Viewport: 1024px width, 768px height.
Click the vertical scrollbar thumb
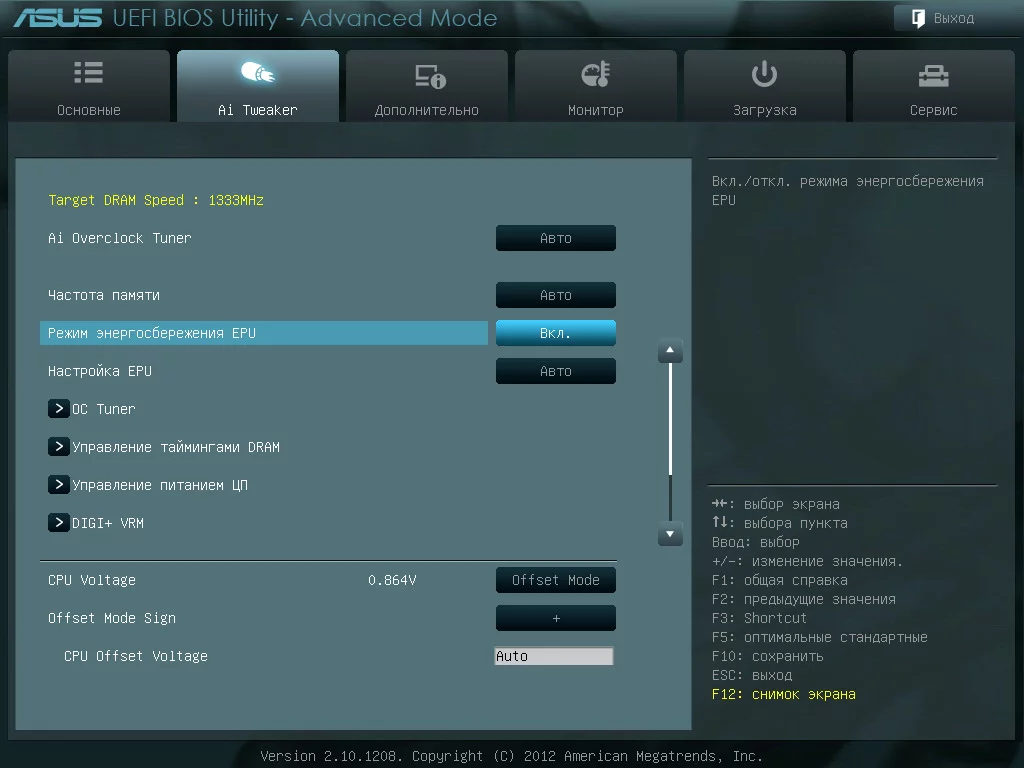pyautogui.click(x=670, y=419)
